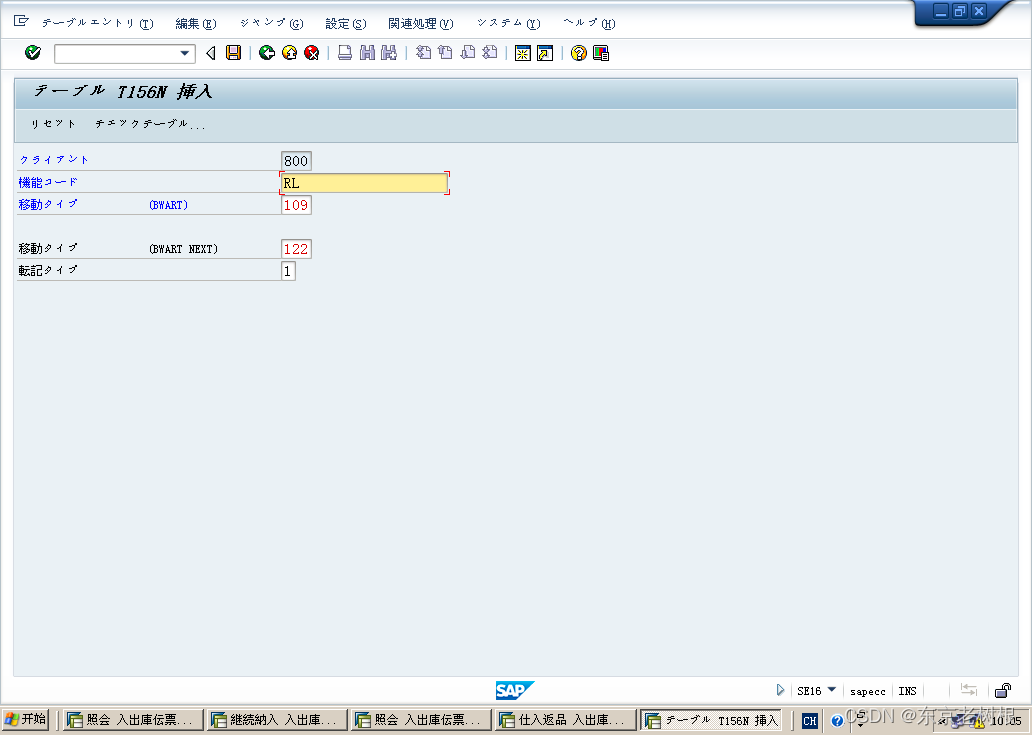Viewport: 1032px width, 735px height.
Task: Go back using the green Back icon
Action: tap(267, 53)
